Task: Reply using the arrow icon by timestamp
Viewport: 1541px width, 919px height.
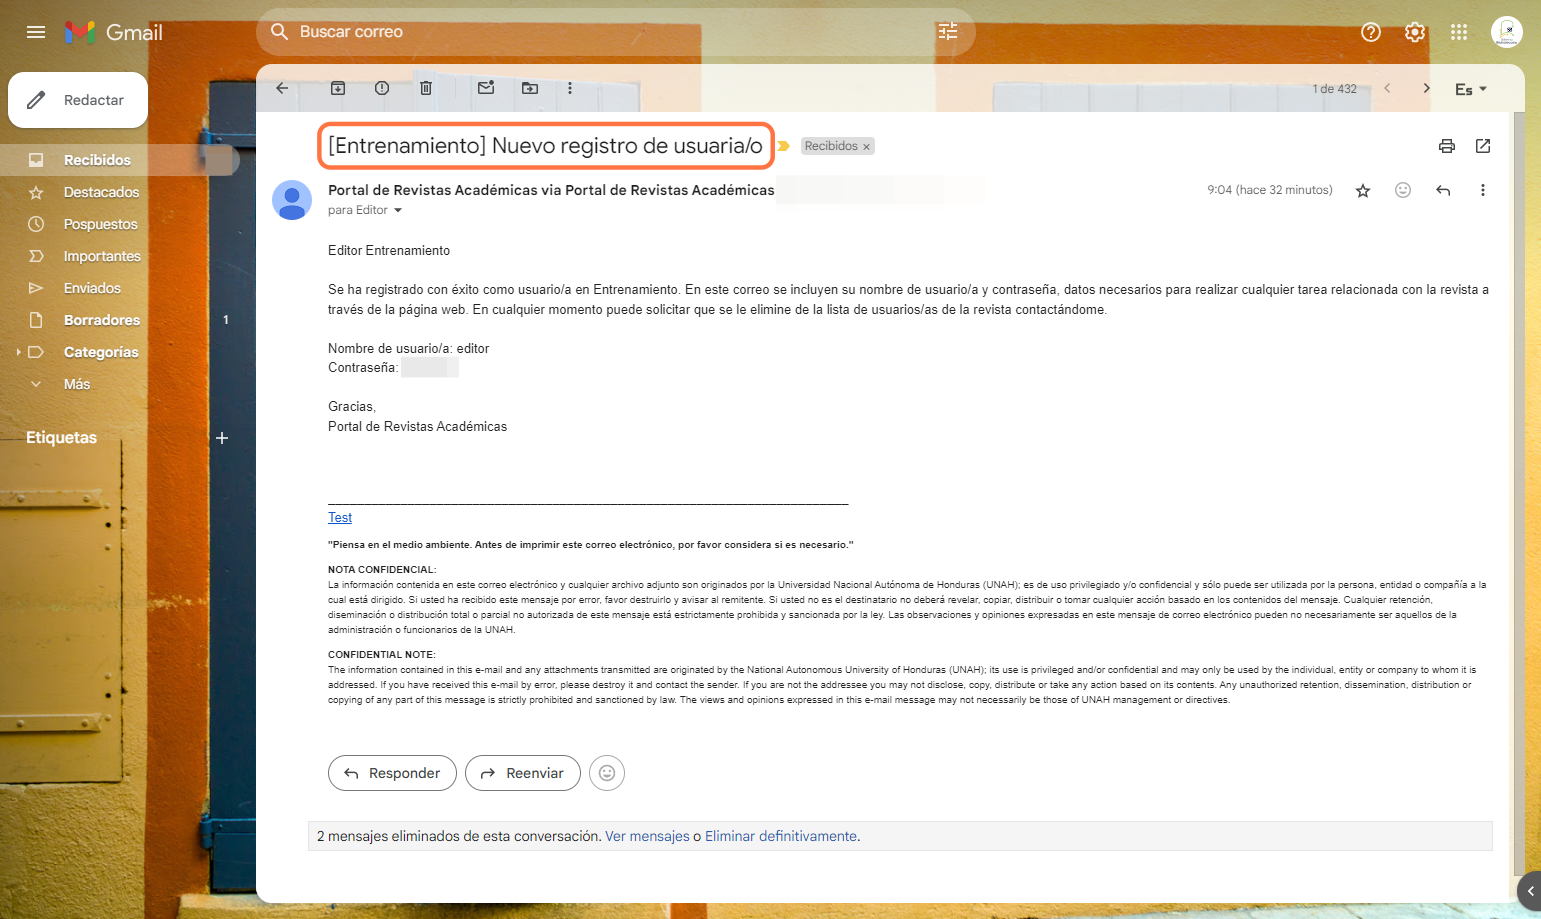Action: [1443, 190]
